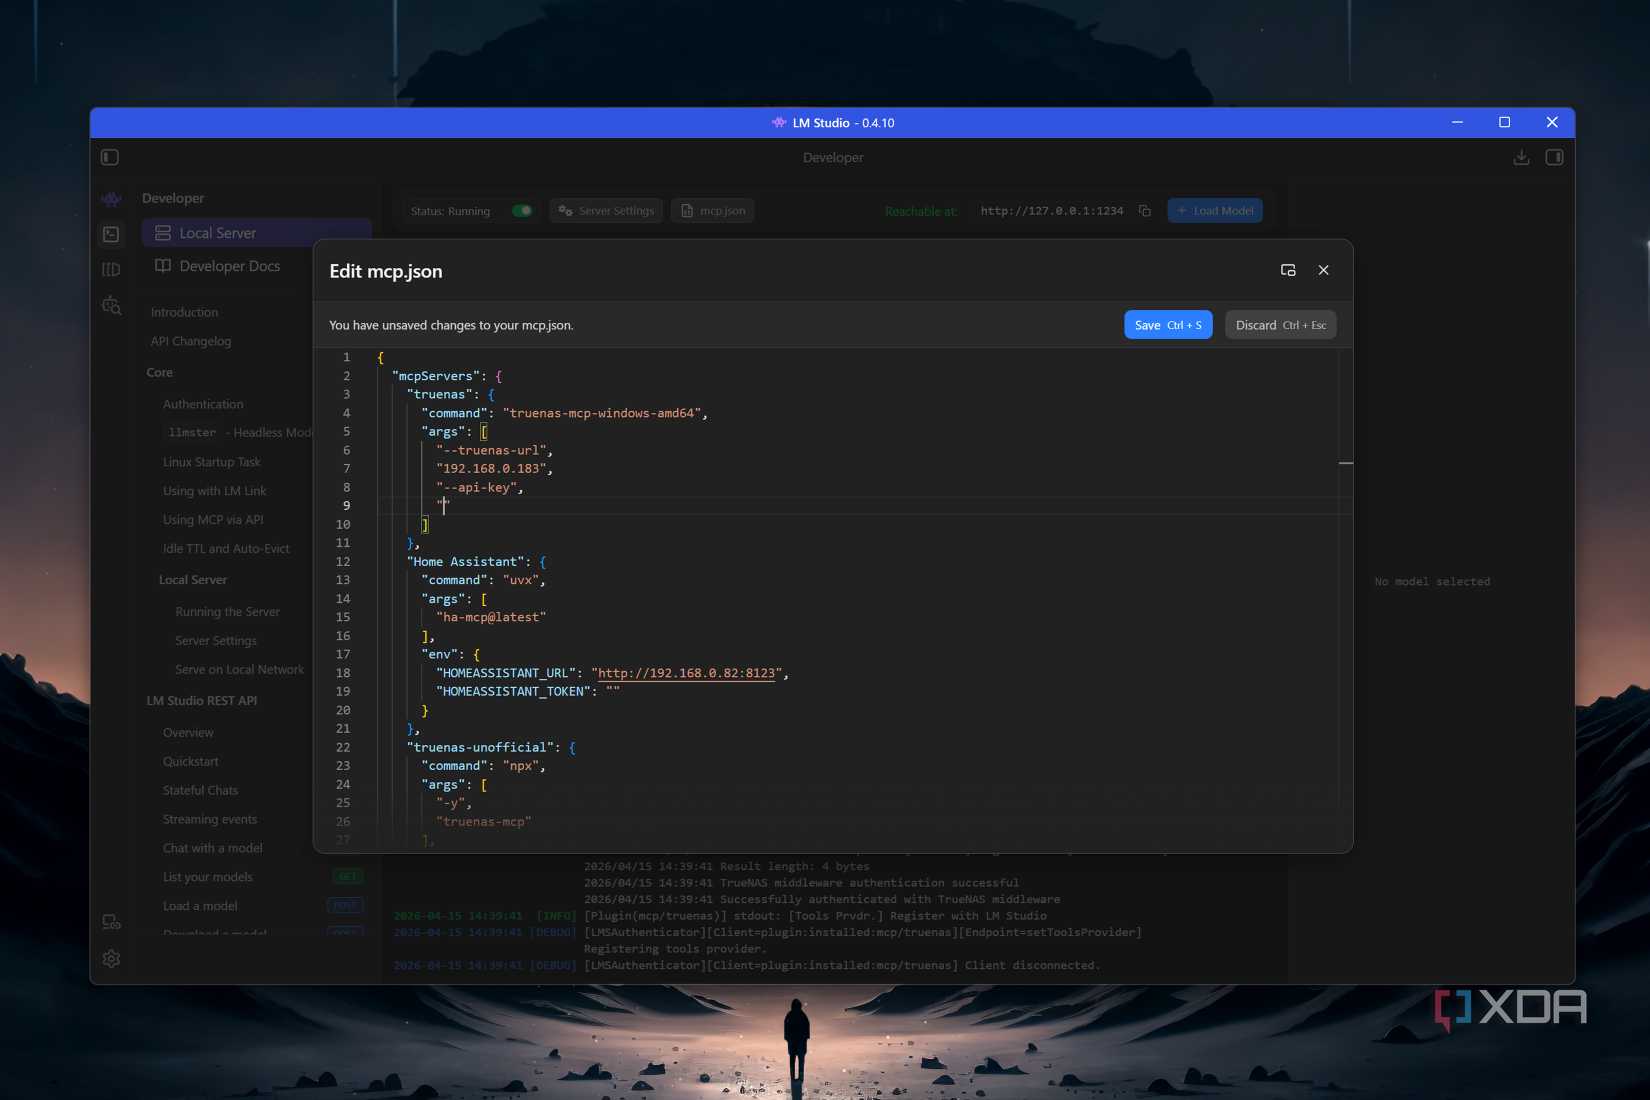Image resolution: width=1650 pixels, height=1100 pixels.
Task: Click the empty API key string on line 9
Action: [x=443, y=506]
